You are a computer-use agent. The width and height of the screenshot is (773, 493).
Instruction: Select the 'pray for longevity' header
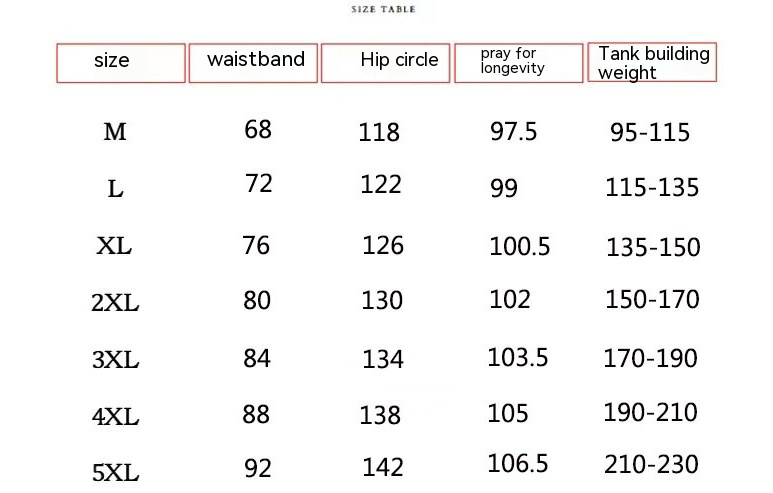tap(518, 63)
